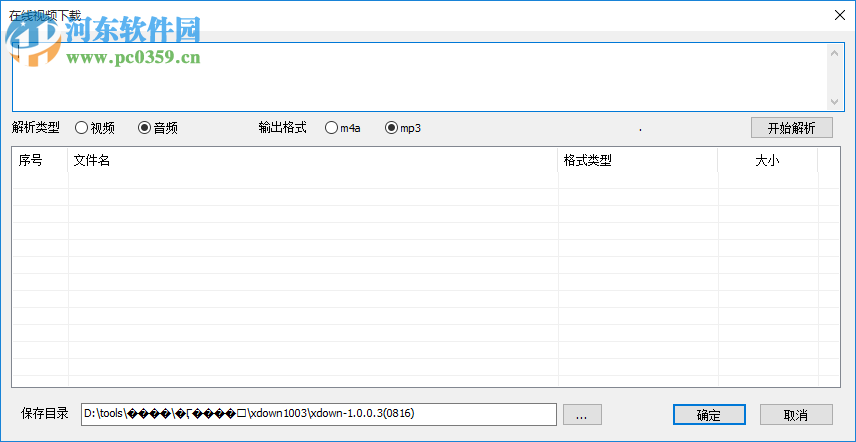
Task: Choose mp3 output format
Action: [403, 128]
